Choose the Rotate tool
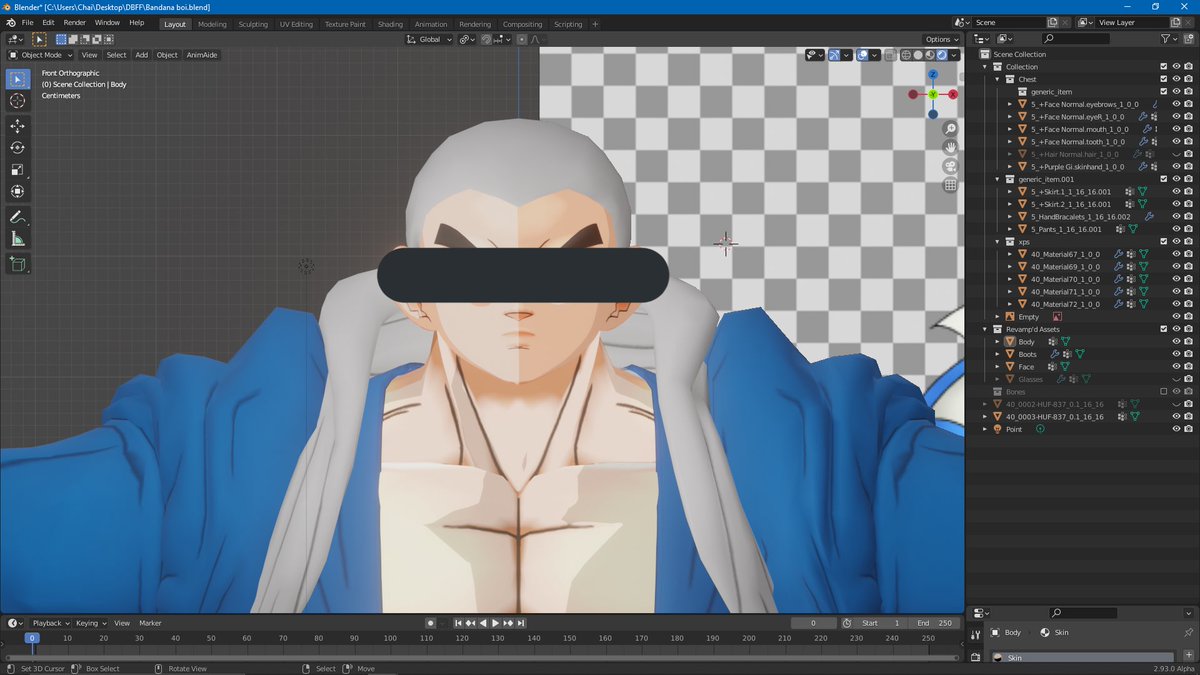The width and height of the screenshot is (1200, 675). pyautogui.click(x=18, y=148)
